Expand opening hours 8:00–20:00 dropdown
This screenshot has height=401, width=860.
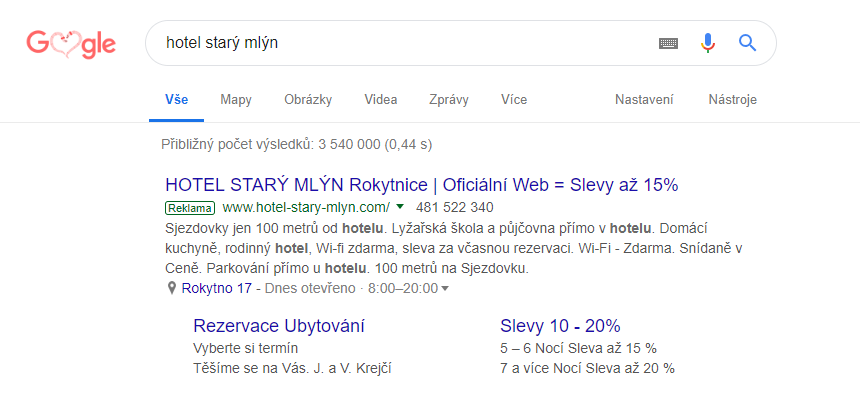coord(445,289)
